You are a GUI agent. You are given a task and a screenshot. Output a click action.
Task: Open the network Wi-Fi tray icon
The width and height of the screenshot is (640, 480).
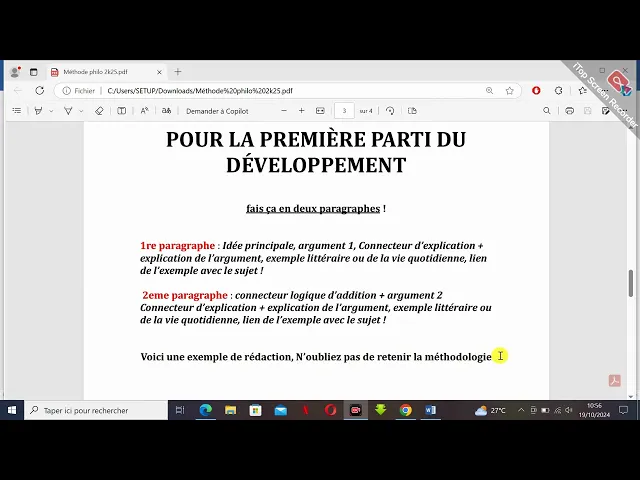pyautogui.click(x=558, y=410)
